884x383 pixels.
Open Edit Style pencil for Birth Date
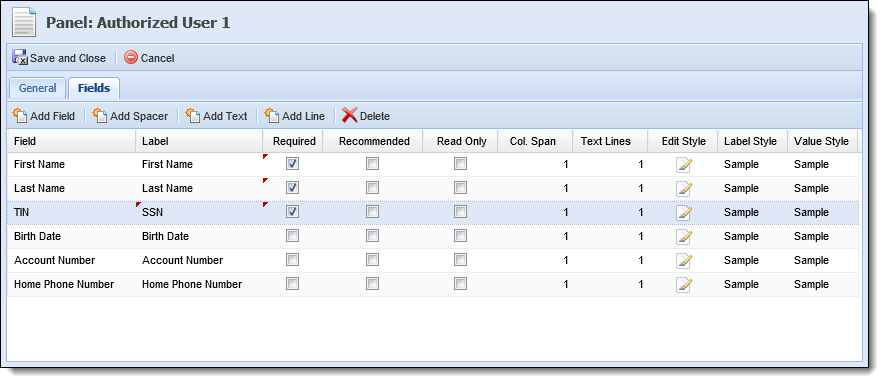click(x=683, y=236)
